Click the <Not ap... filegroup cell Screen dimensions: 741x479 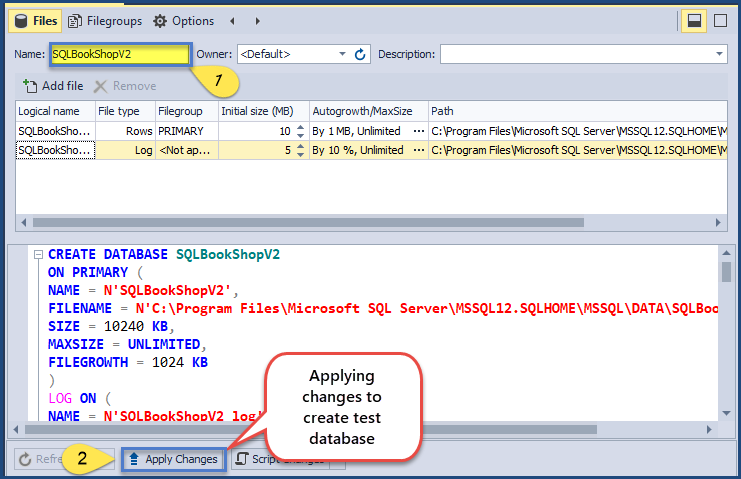tap(187, 150)
